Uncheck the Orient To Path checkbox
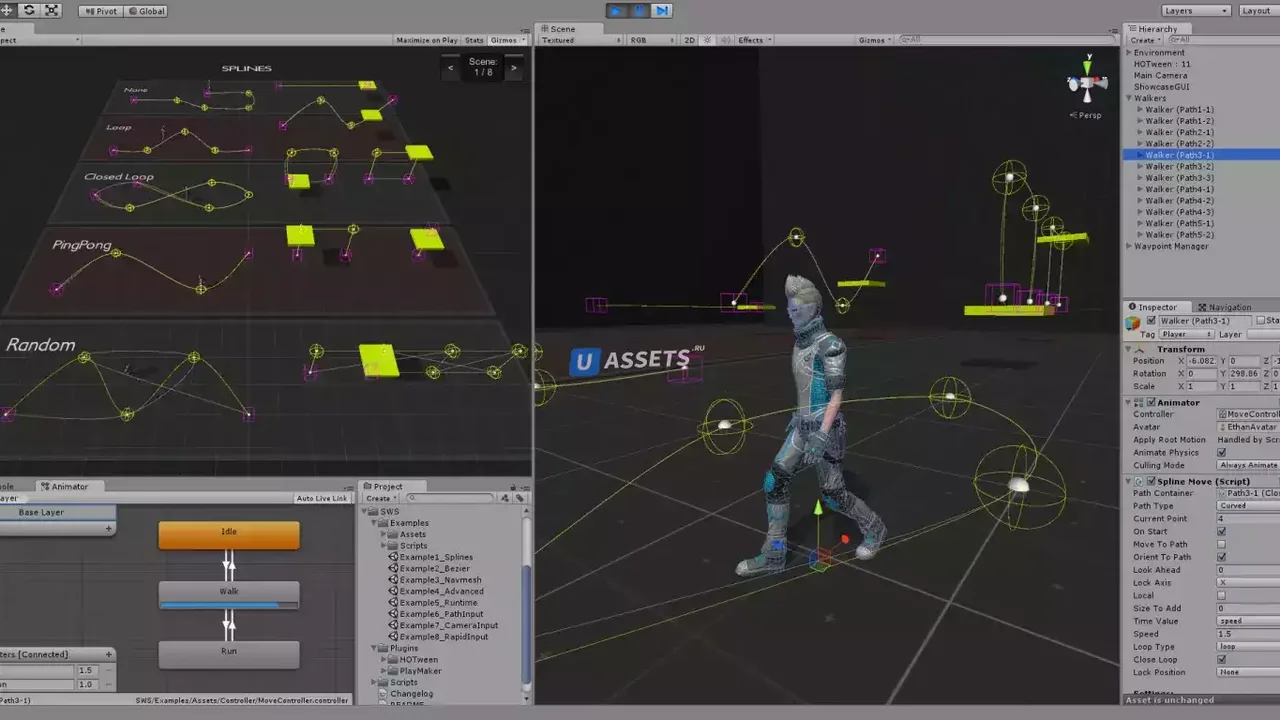 click(x=1221, y=557)
